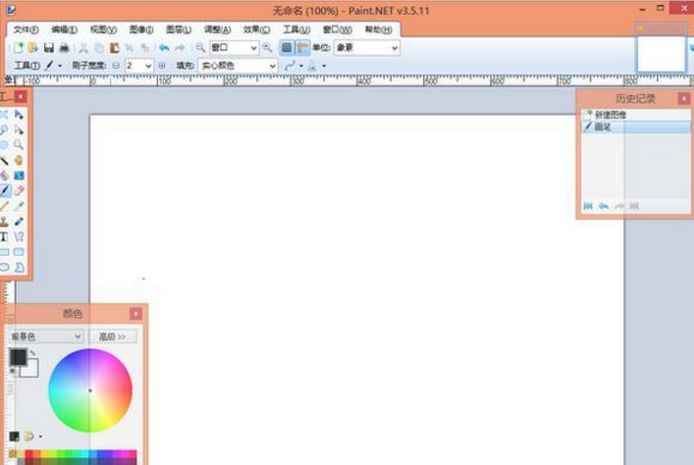The width and height of the screenshot is (694, 465).
Task: Select the 画笔 history entry
Action: [635, 127]
